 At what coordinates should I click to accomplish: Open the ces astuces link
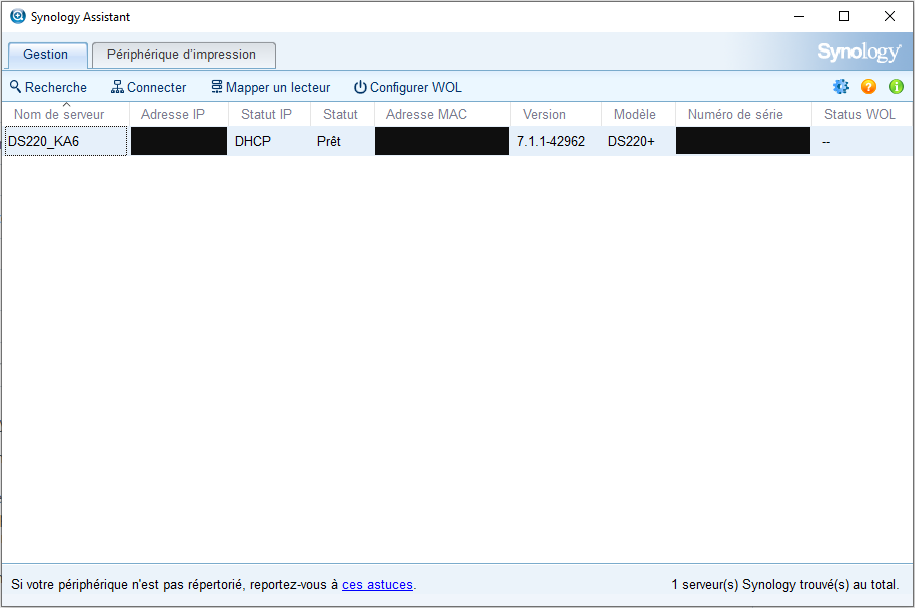click(377, 584)
